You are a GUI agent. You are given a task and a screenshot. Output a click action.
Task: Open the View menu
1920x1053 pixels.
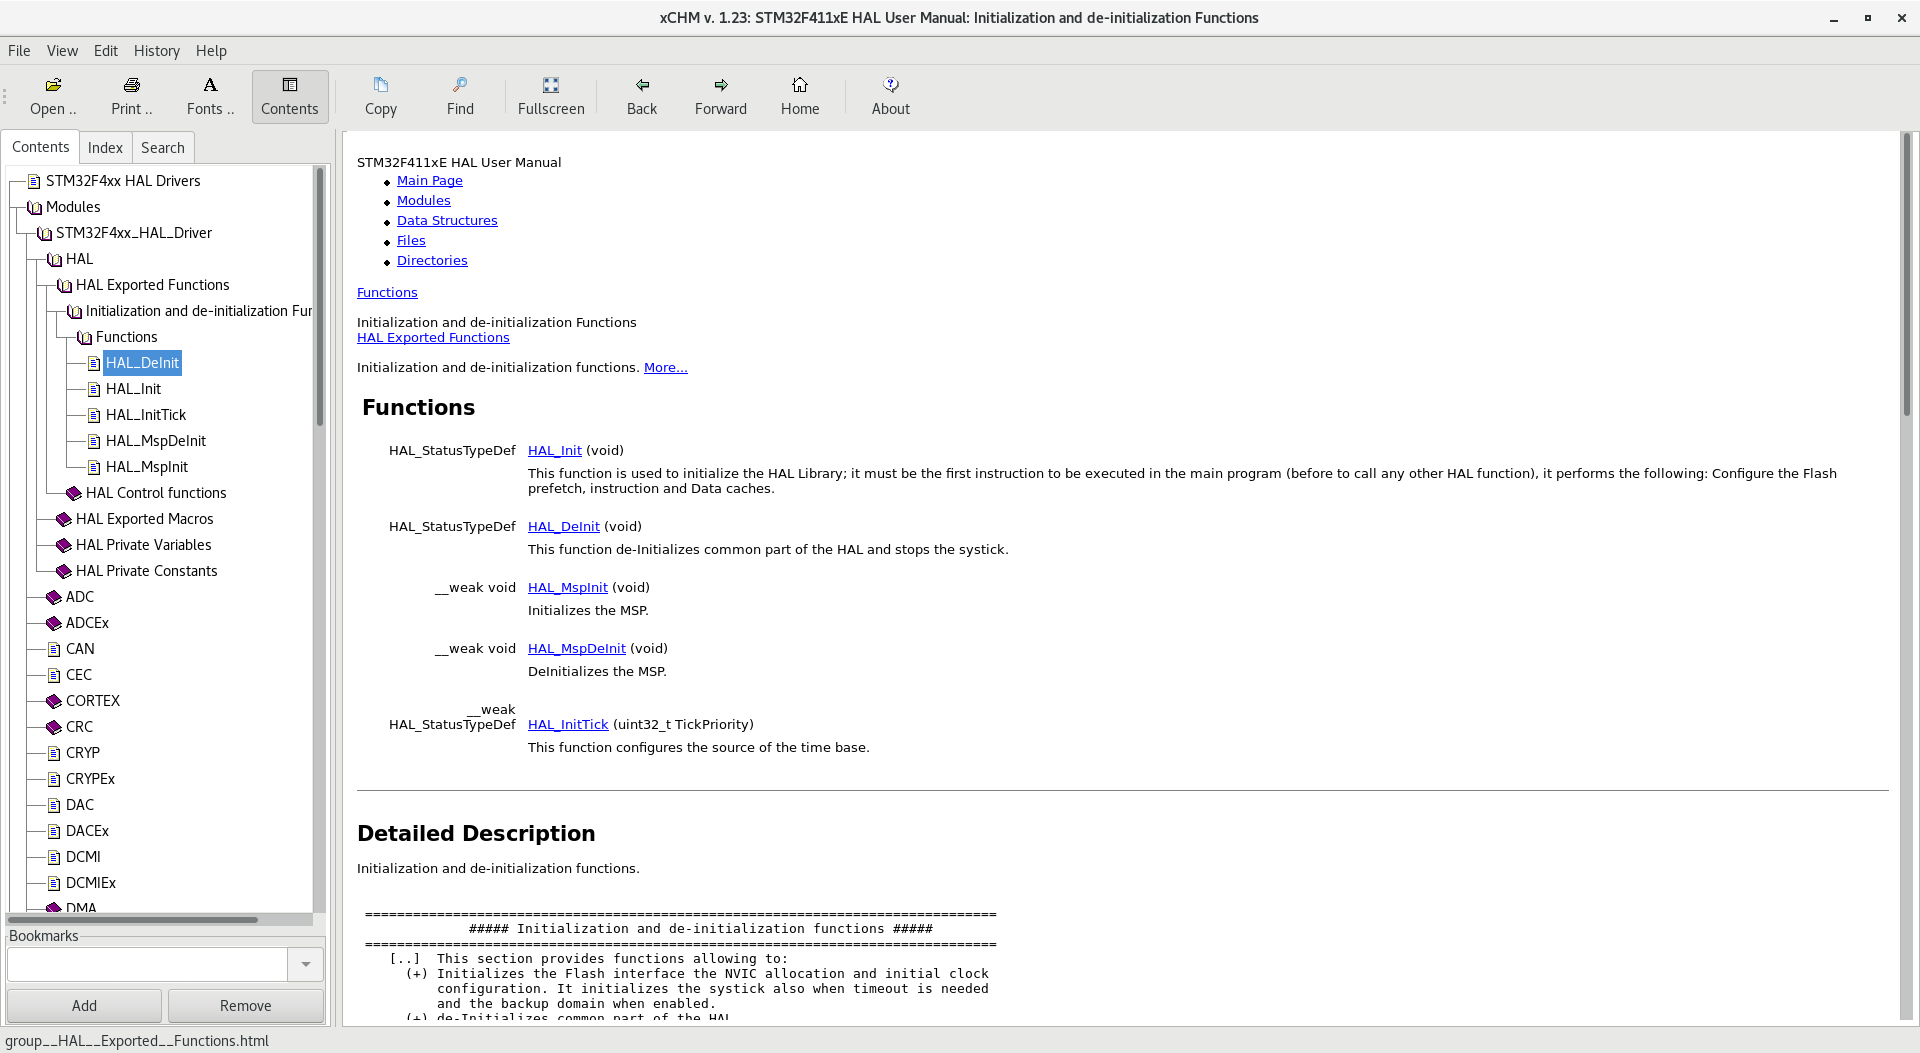tap(62, 51)
